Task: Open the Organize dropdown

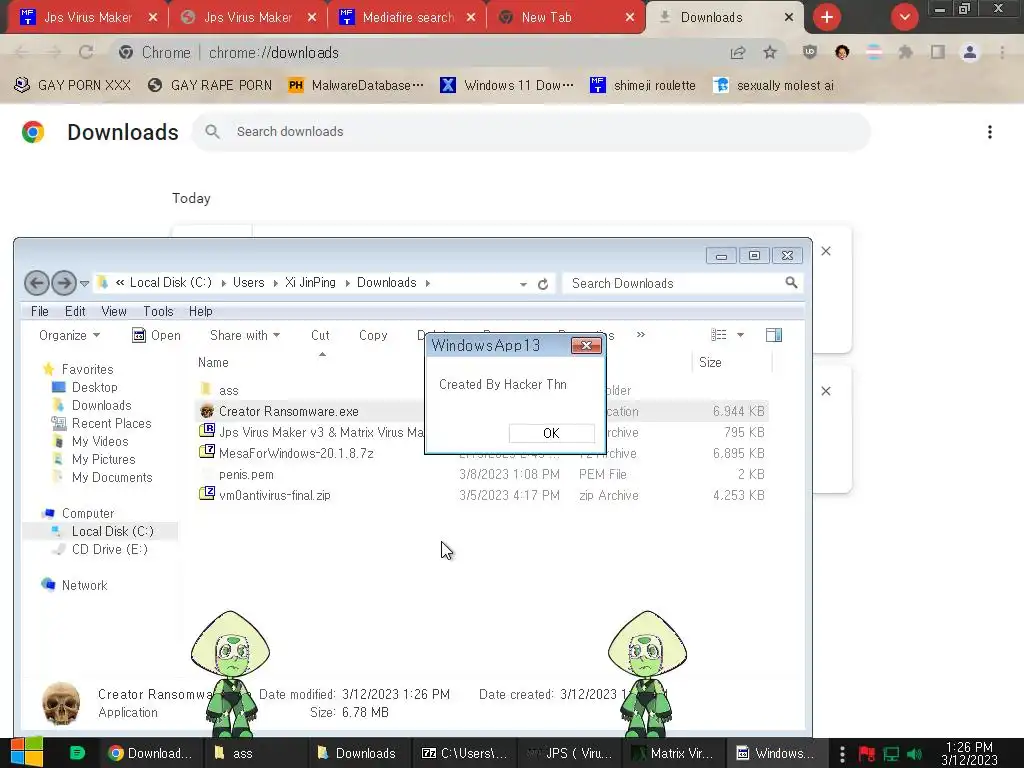Action: point(69,335)
